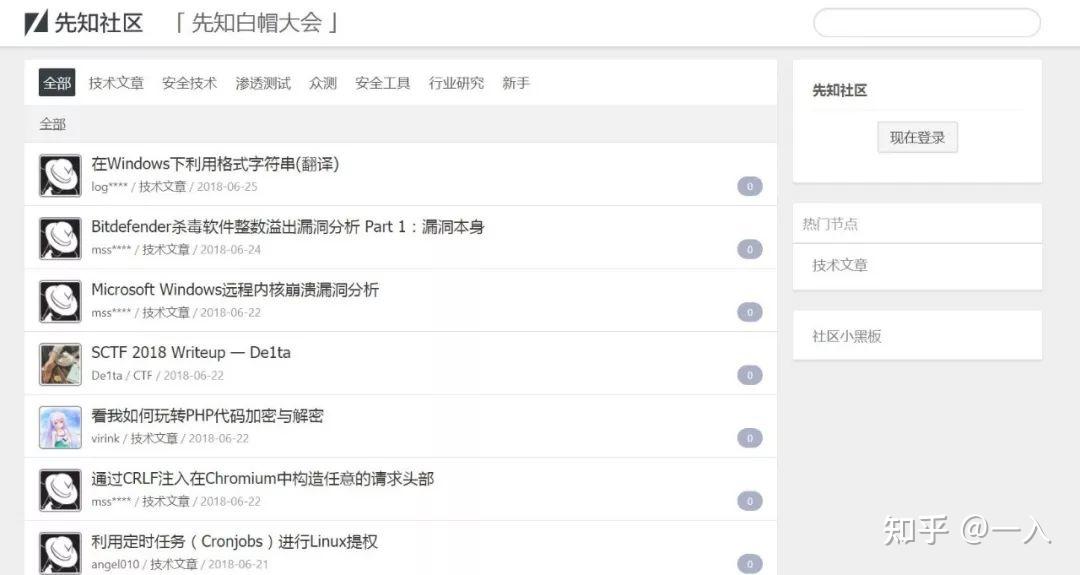Go to the 安全工具 tab
This screenshot has height=575, width=1080.
382,83
